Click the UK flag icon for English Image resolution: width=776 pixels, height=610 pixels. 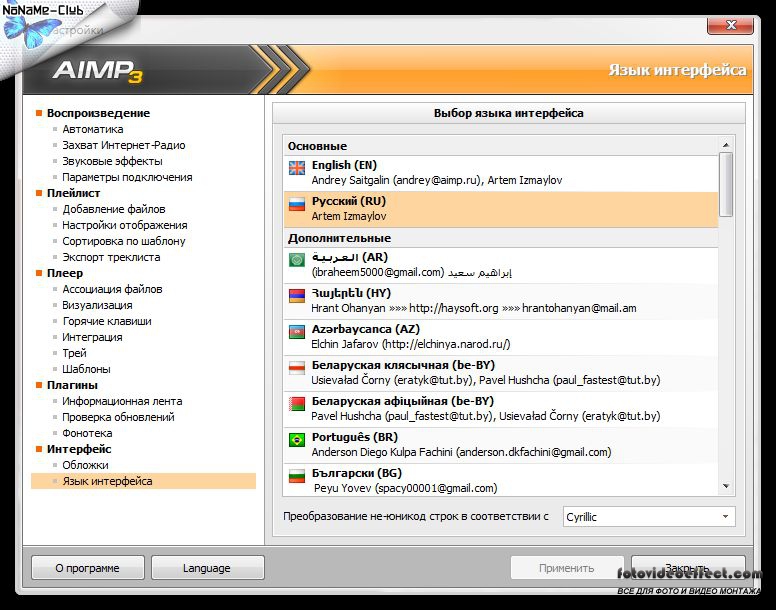[x=297, y=168]
